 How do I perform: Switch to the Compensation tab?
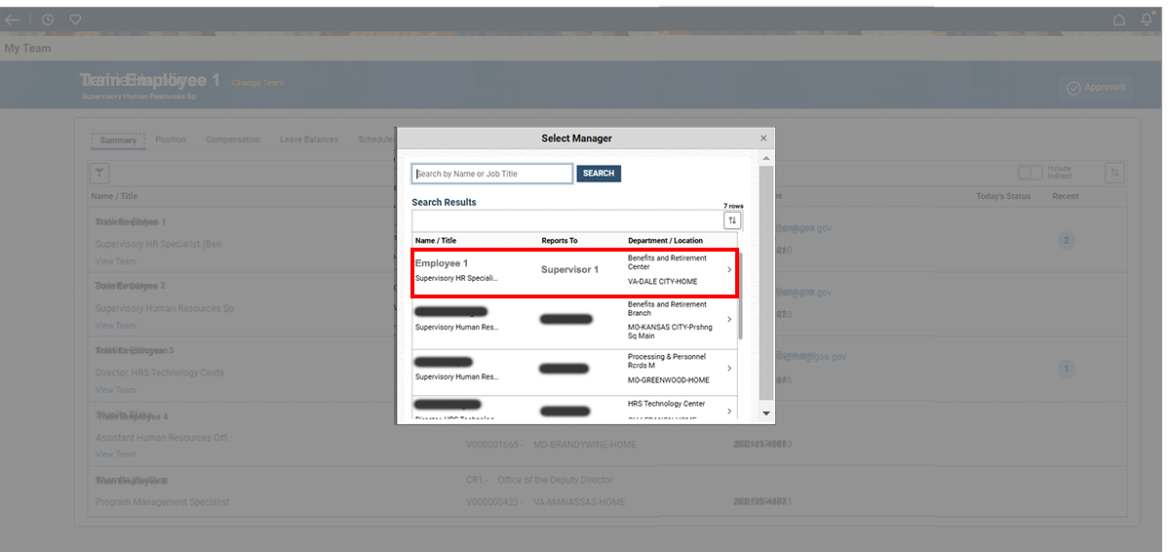233,139
